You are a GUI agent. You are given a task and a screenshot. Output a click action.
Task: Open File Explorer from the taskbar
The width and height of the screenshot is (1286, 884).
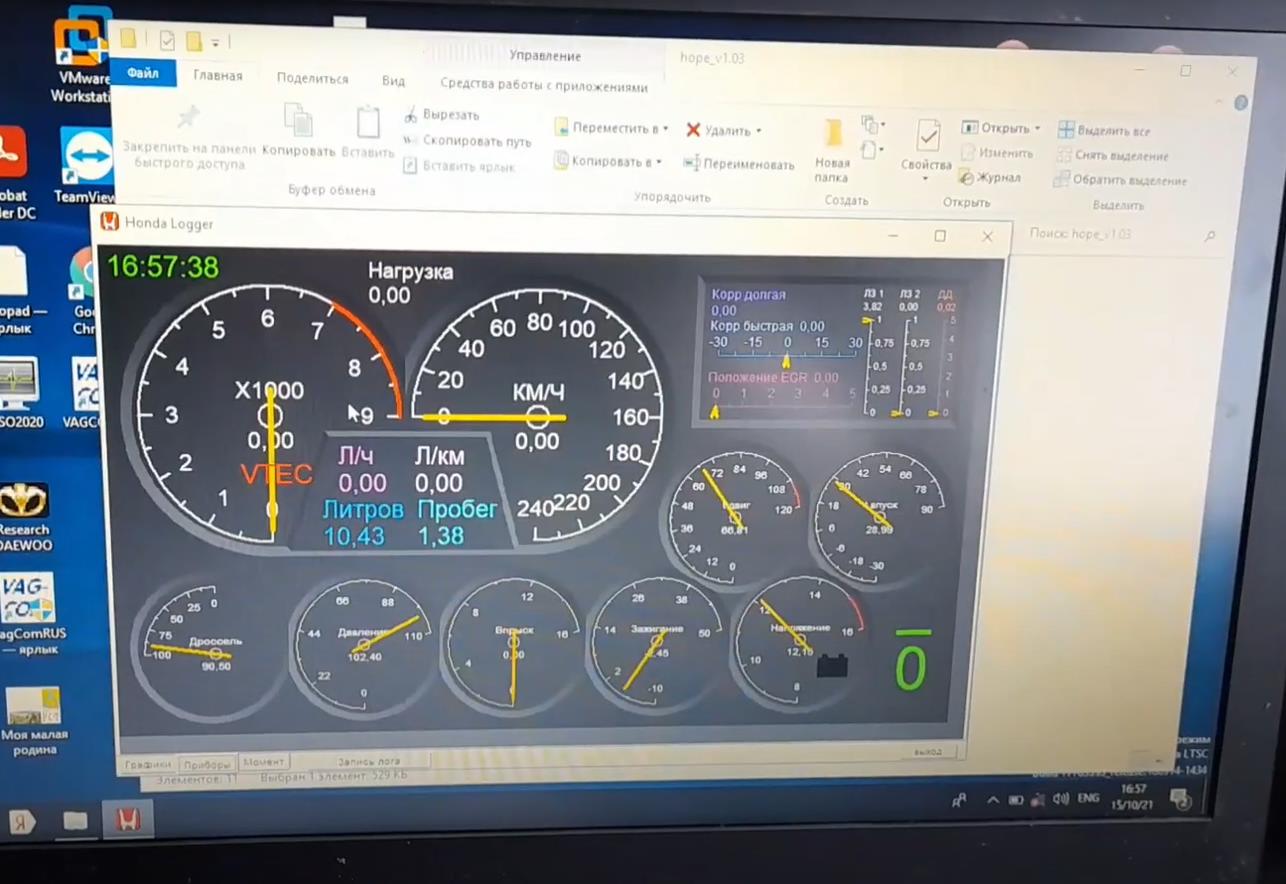75,821
